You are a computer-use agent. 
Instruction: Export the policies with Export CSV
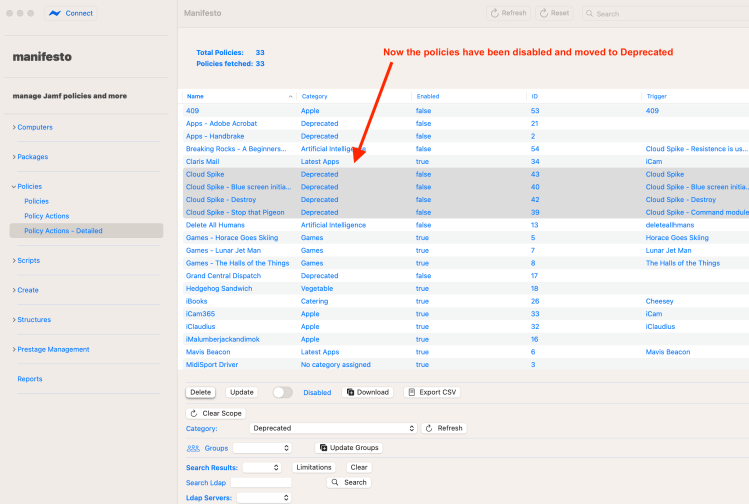432,392
